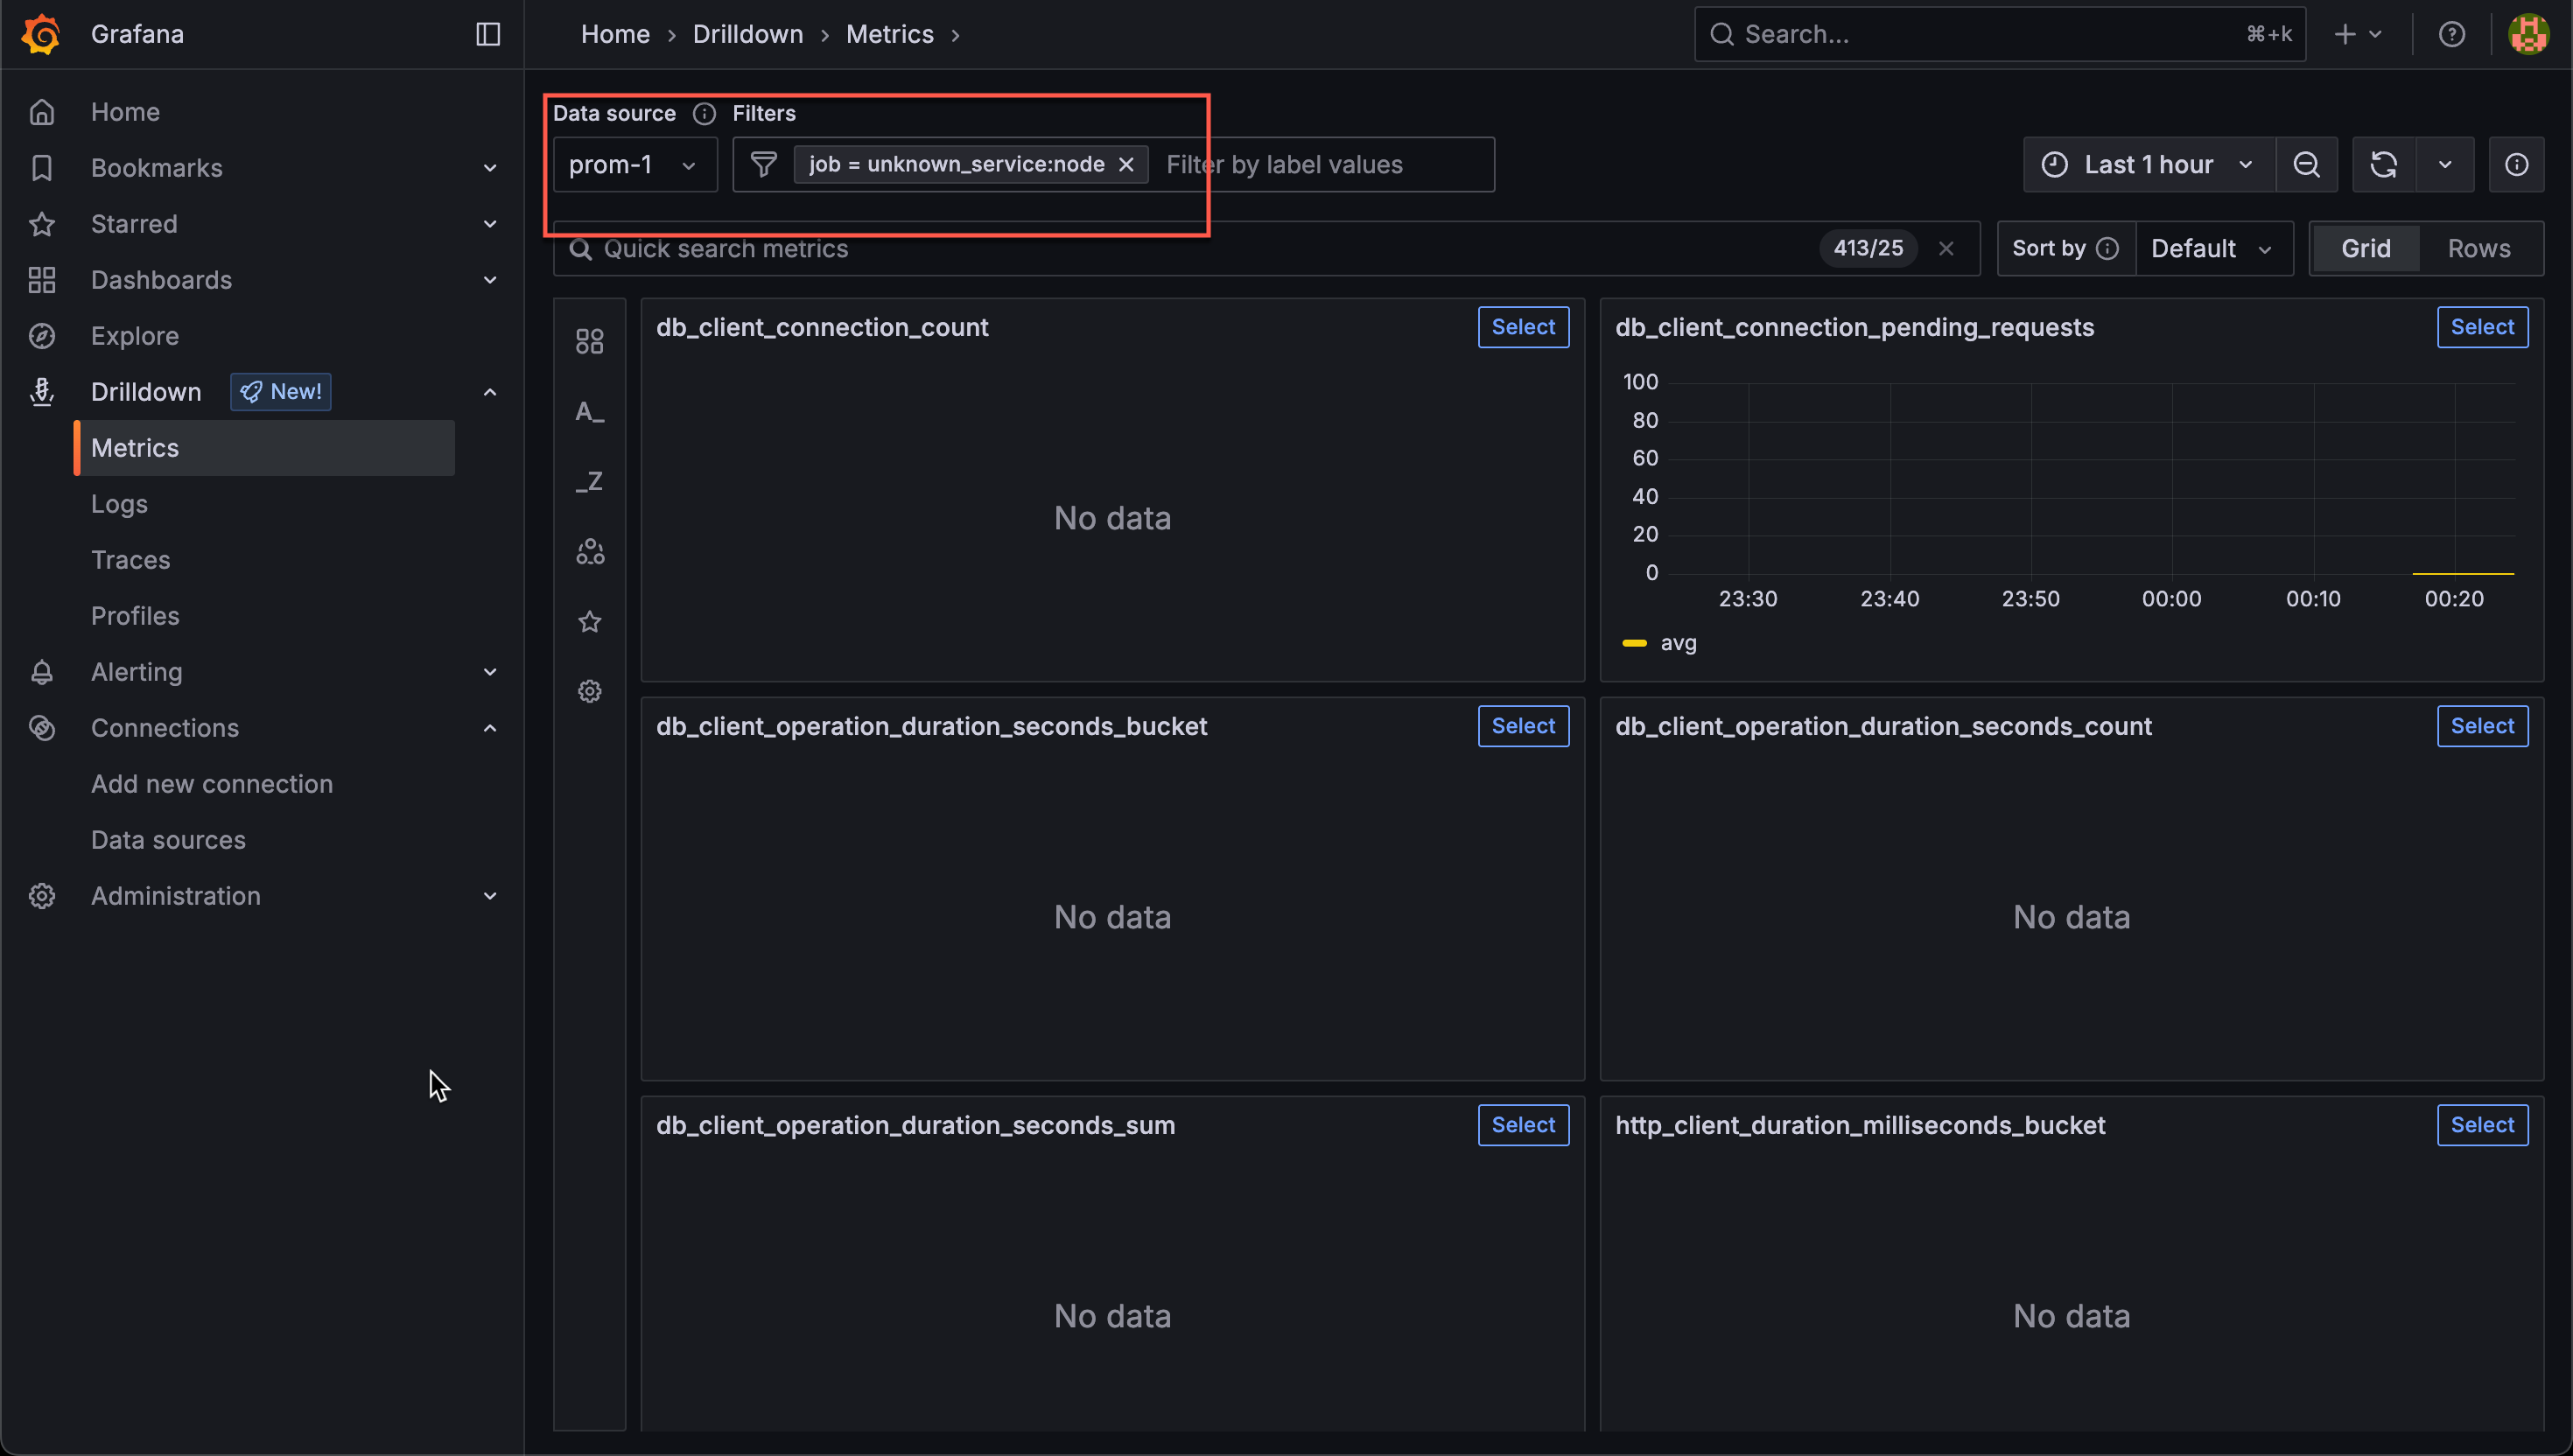This screenshot has width=2573, height=1456.
Task: Toggle the sidebar dock menu icon
Action: tap(488, 34)
